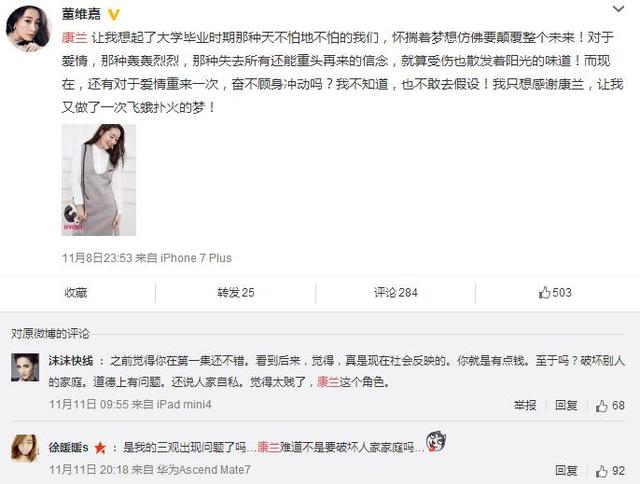640x484 pixels.
Task: Open the 康兰 topic link in the post
Action: (x=74, y=38)
